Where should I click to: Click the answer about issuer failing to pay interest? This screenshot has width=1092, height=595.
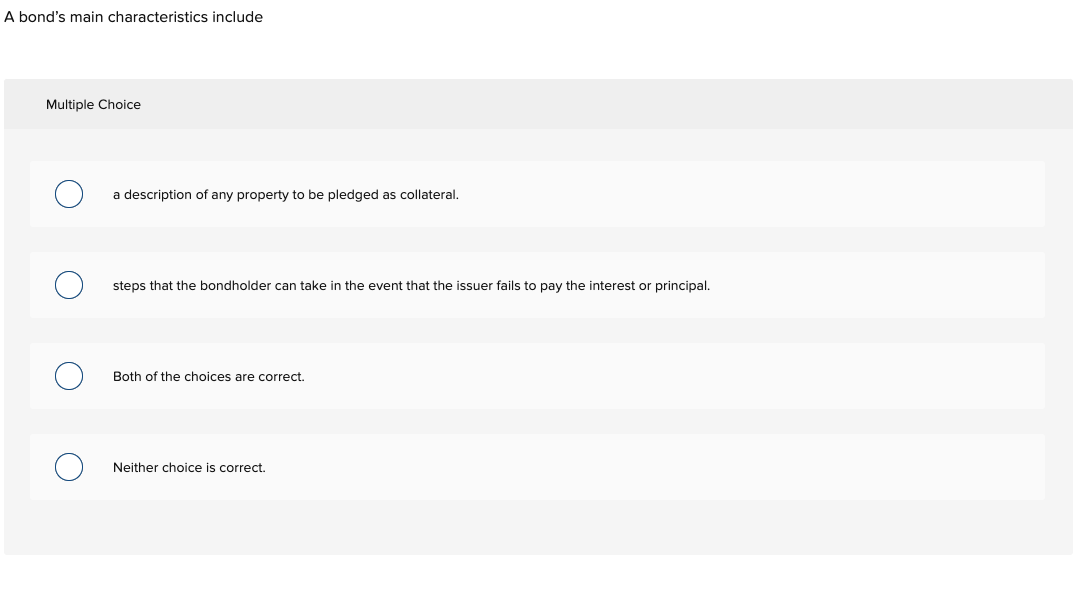[412, 286]
